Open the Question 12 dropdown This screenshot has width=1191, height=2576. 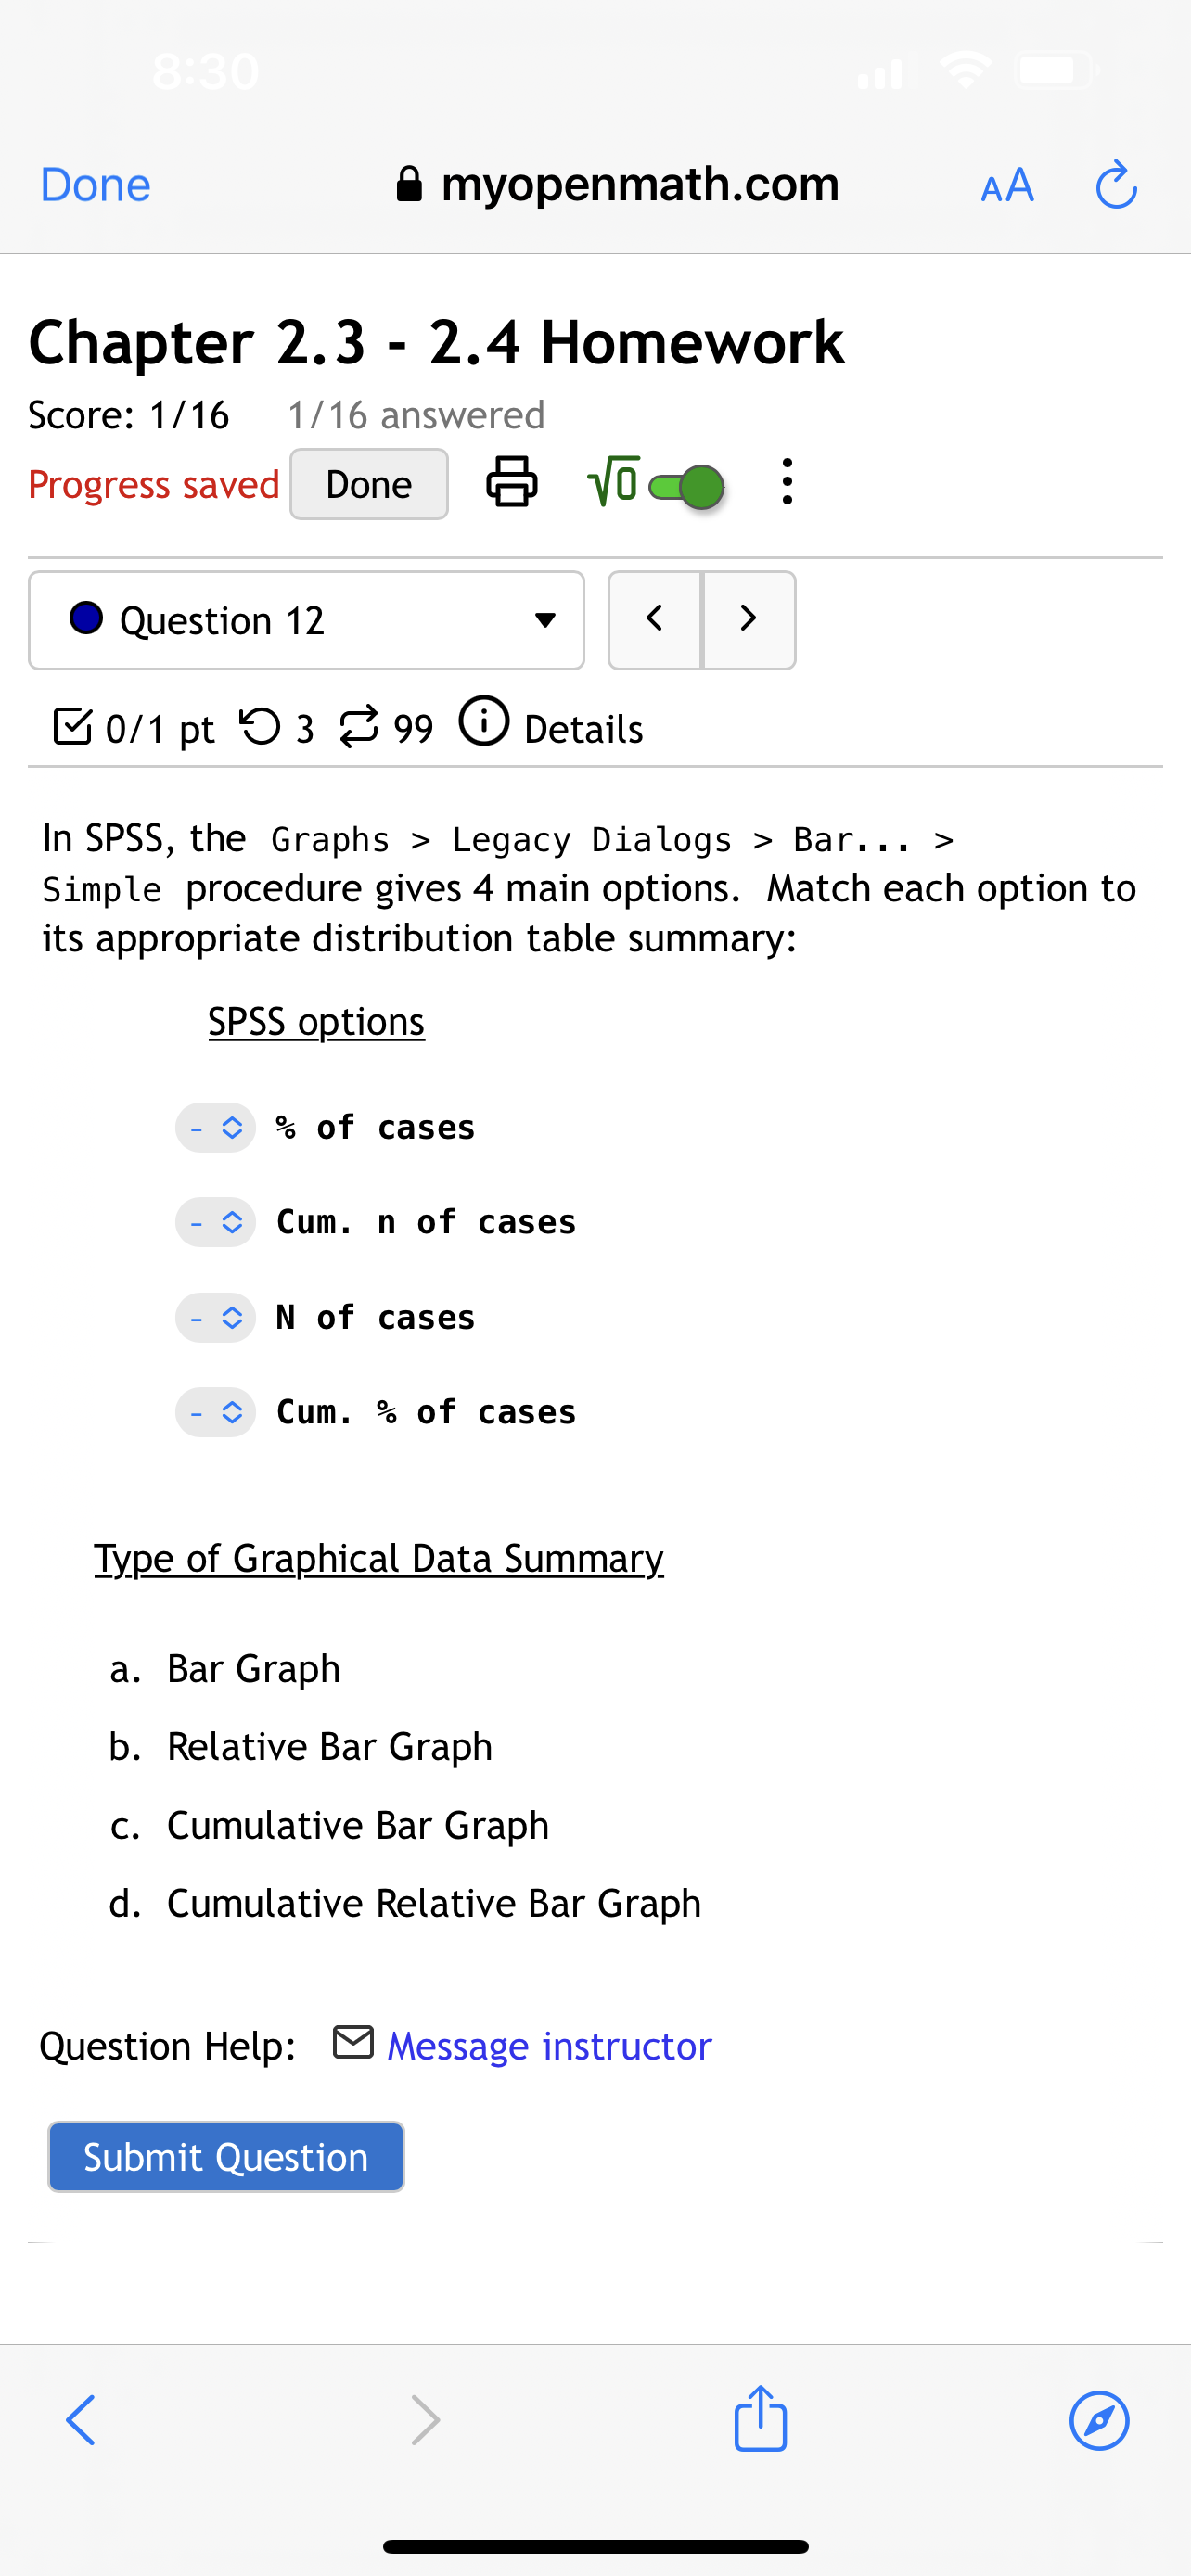click(543, 620)
